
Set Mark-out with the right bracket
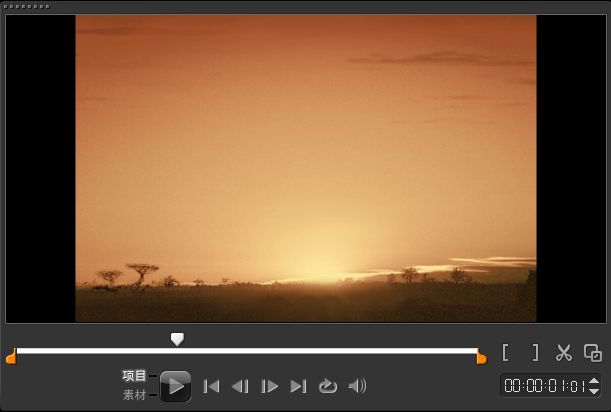pyautogui.click(x=535, y=353)
